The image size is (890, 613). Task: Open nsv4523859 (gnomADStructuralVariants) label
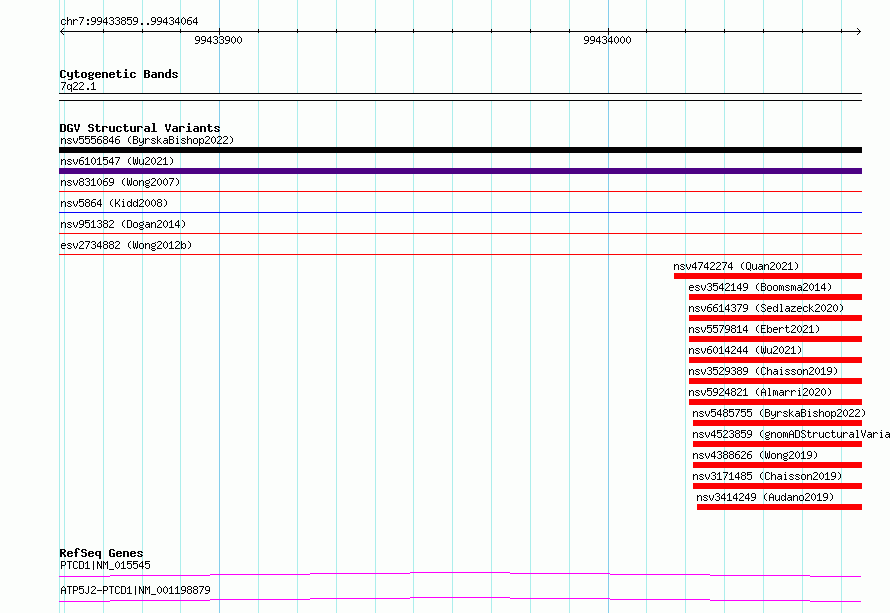(791, 434)
